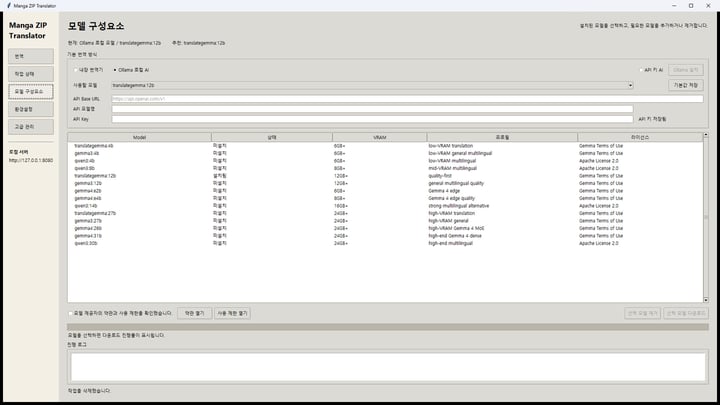Click inside the progress log text box
720x405 pixels.
point(388,367)
